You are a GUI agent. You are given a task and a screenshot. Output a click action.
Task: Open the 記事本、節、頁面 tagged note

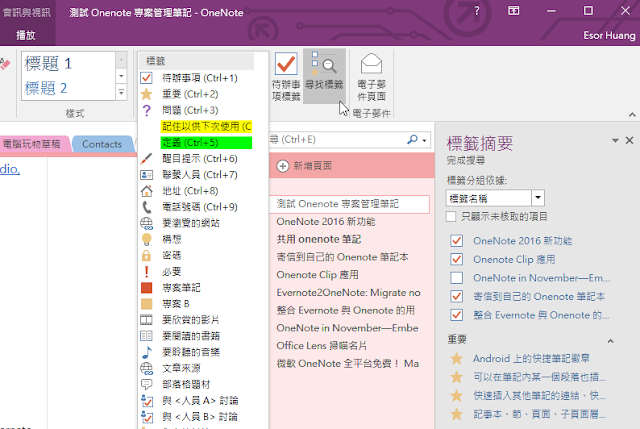(x=539, y=414)
